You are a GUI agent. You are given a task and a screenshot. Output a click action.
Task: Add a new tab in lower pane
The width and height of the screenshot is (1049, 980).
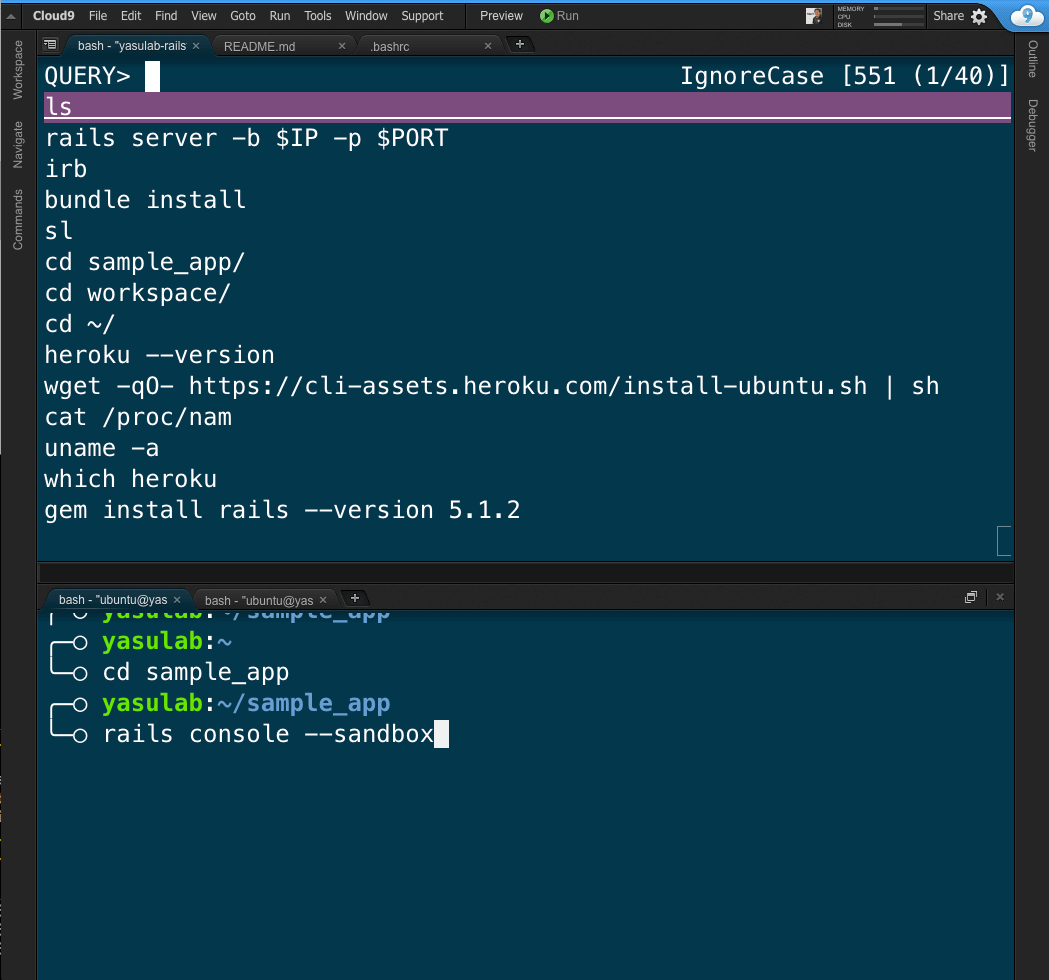355,598
